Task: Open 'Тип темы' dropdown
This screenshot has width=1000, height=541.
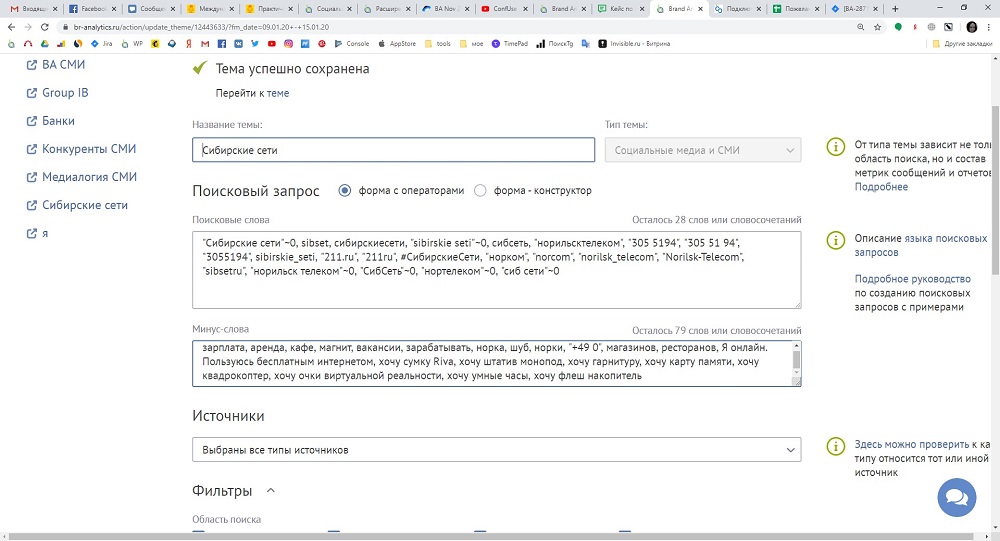Action: [x=703, y=150]
